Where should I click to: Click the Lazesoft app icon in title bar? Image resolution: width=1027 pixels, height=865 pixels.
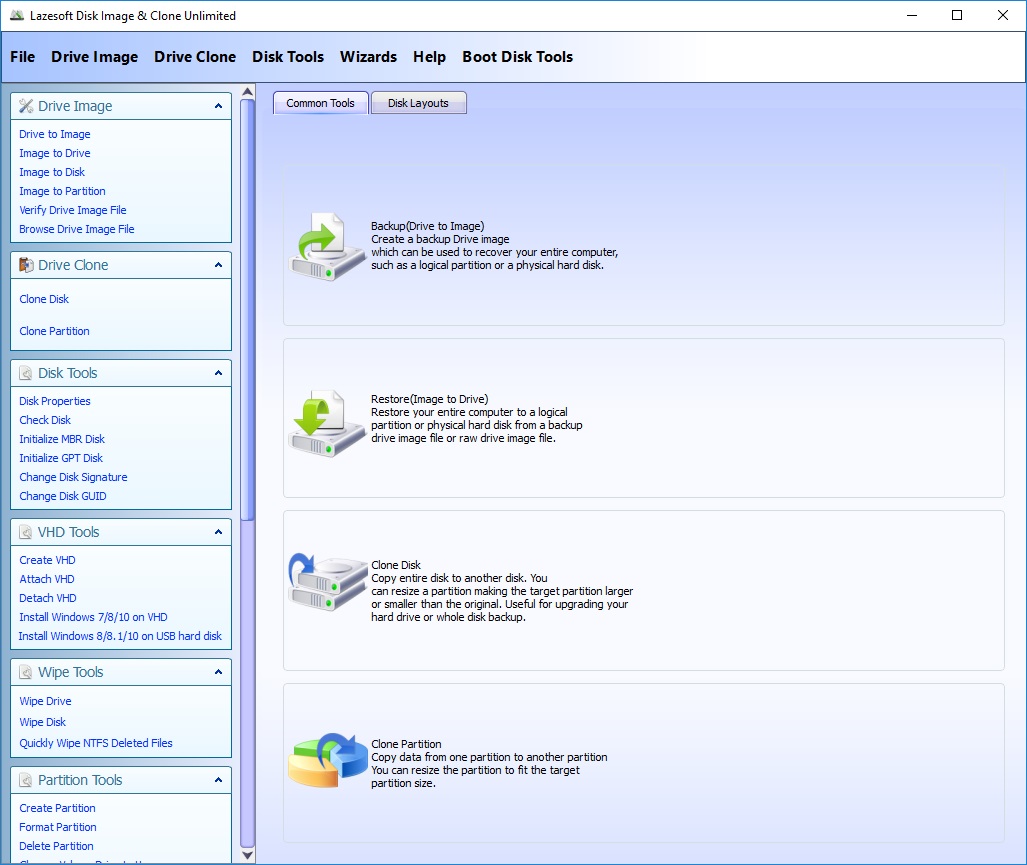click(x=17, y=15)
